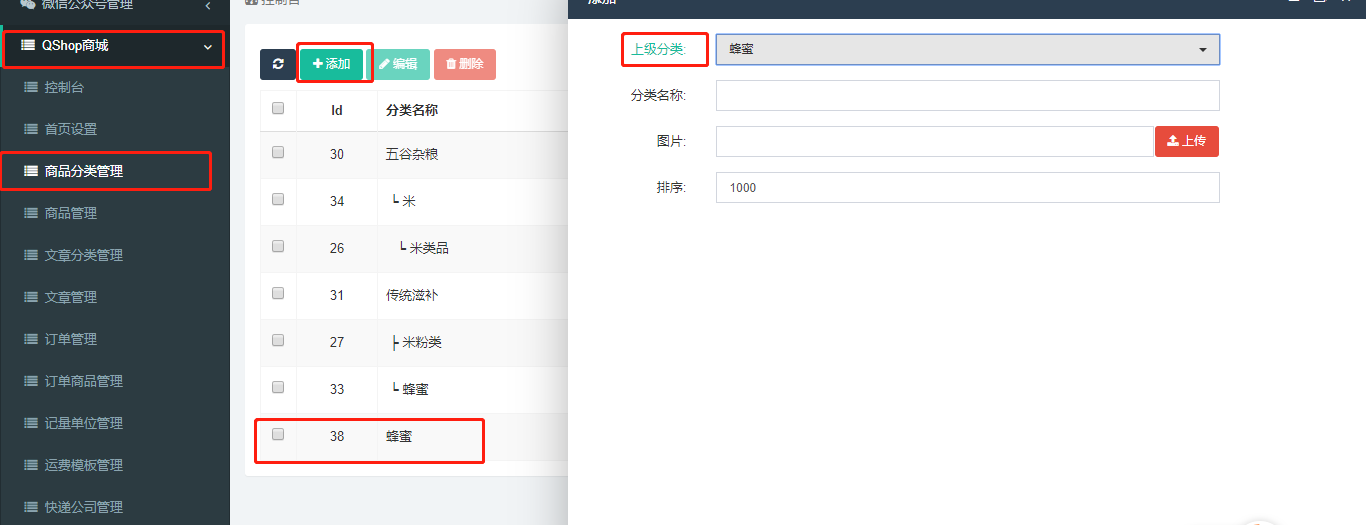Open 文章分类管理 in the sidebar
This screenshot has width=1366, height=525.
tap(84, 256)
